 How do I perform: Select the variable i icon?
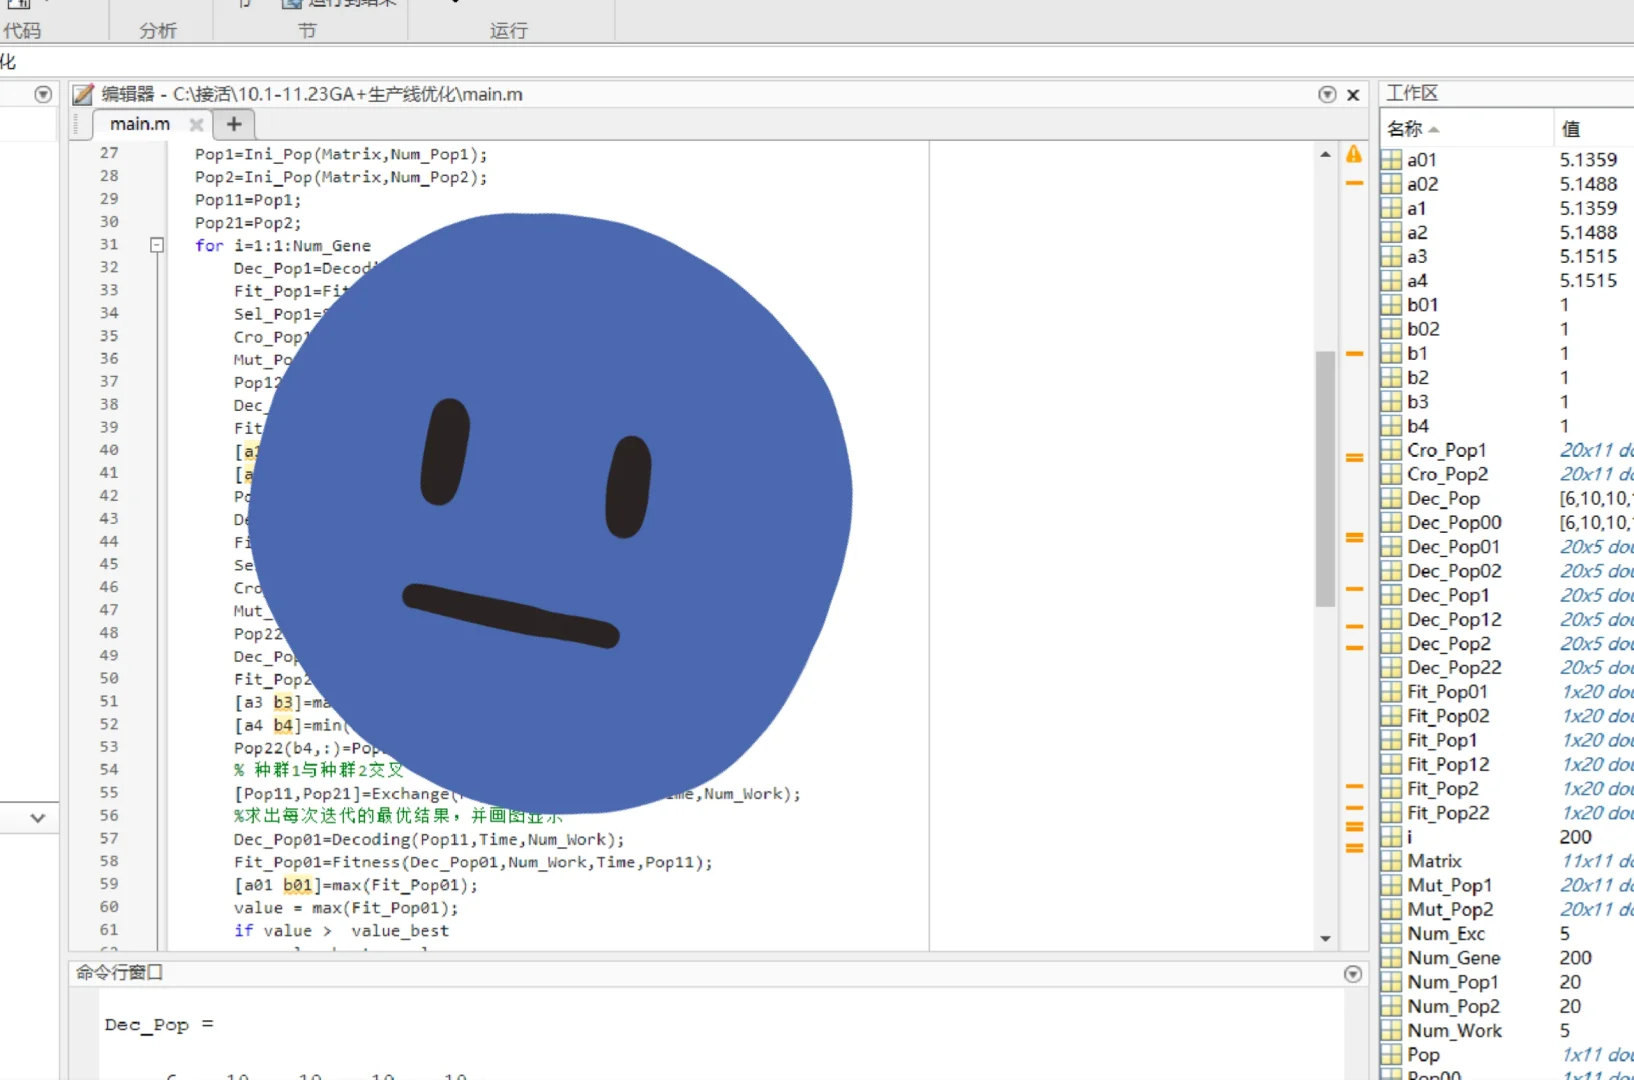[1391, 837]
